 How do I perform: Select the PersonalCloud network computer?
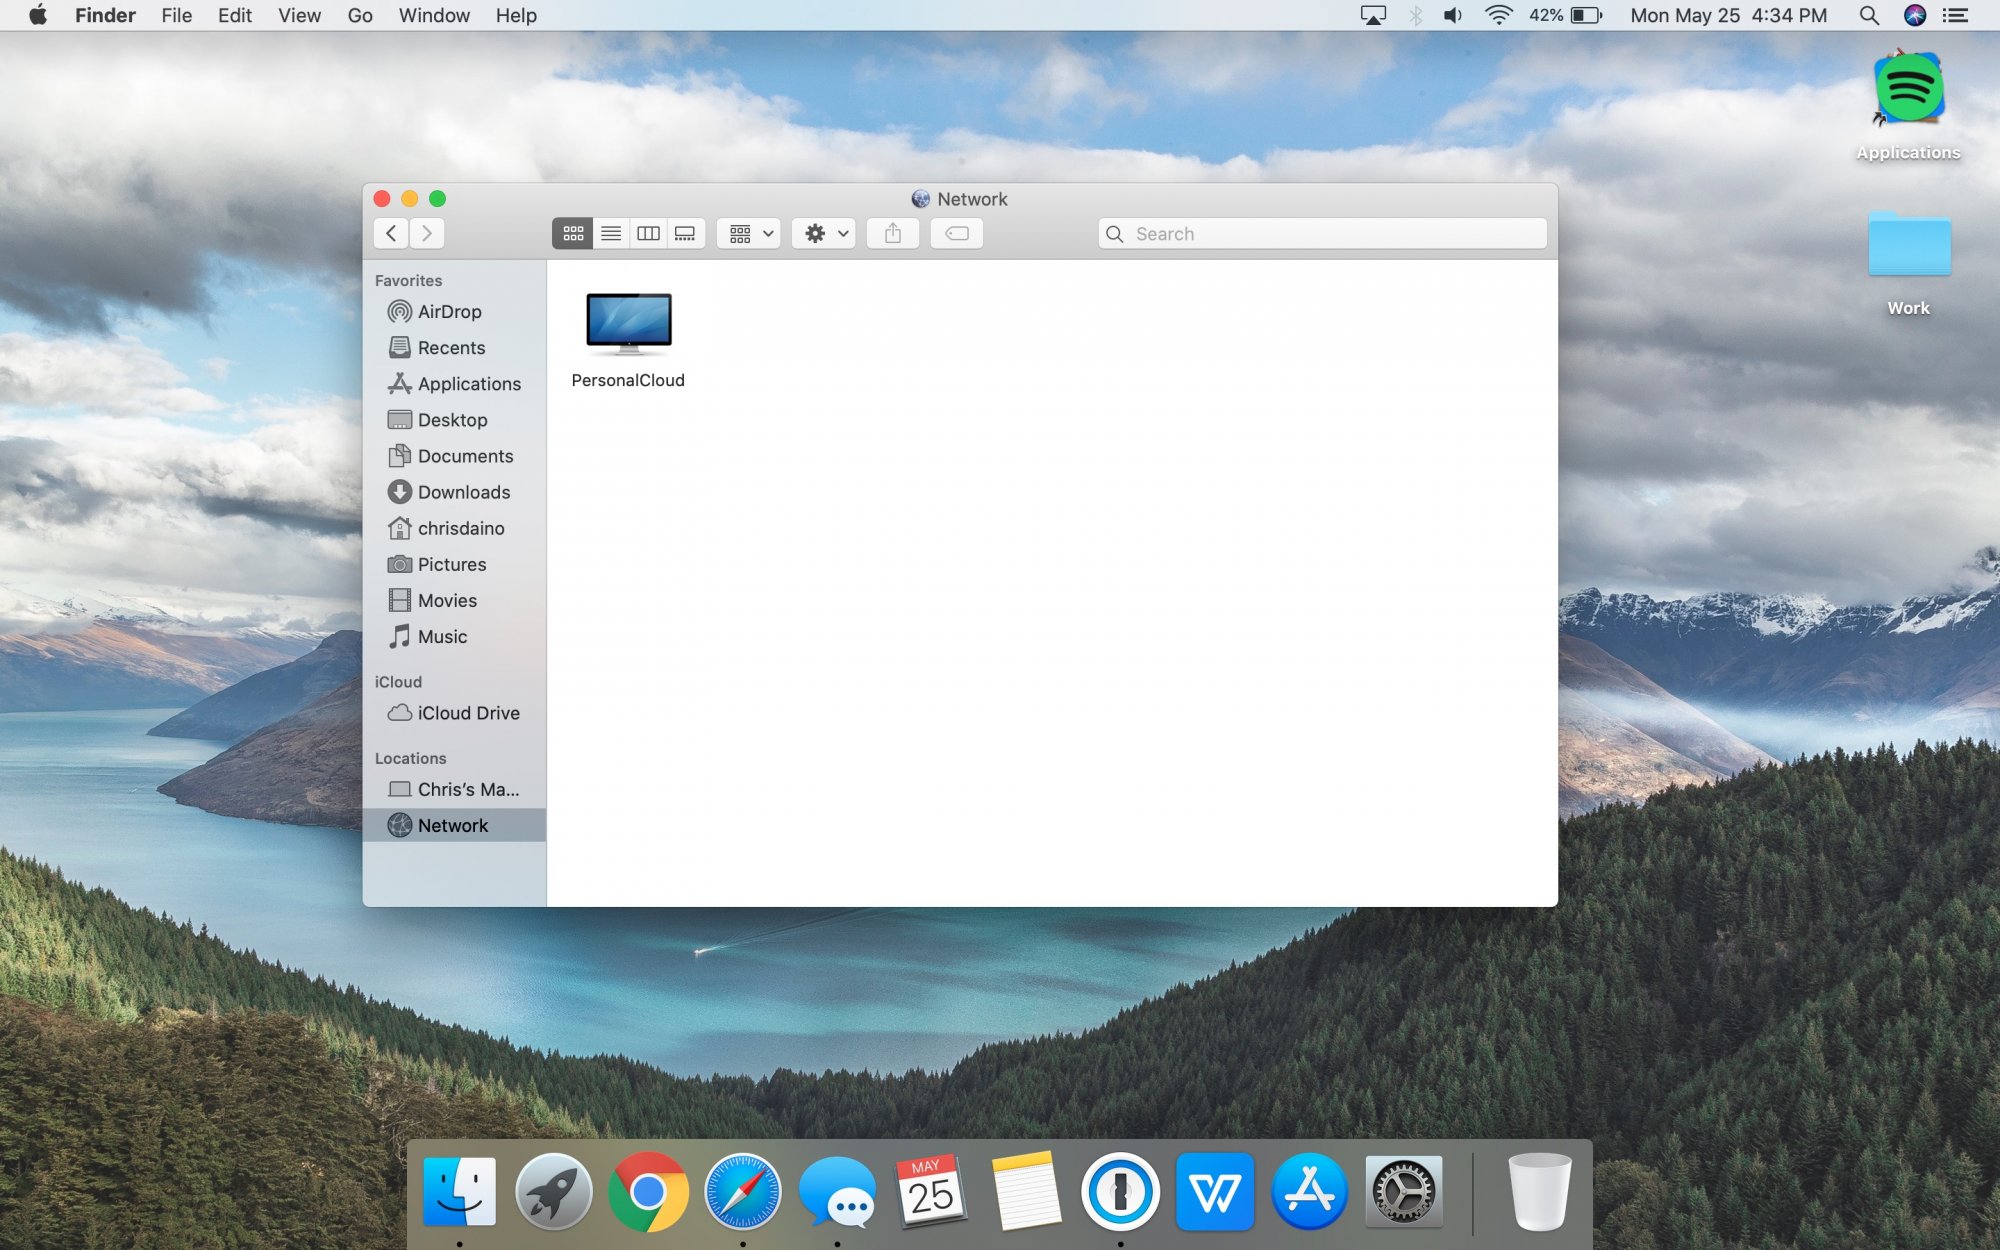pos(628,339)
